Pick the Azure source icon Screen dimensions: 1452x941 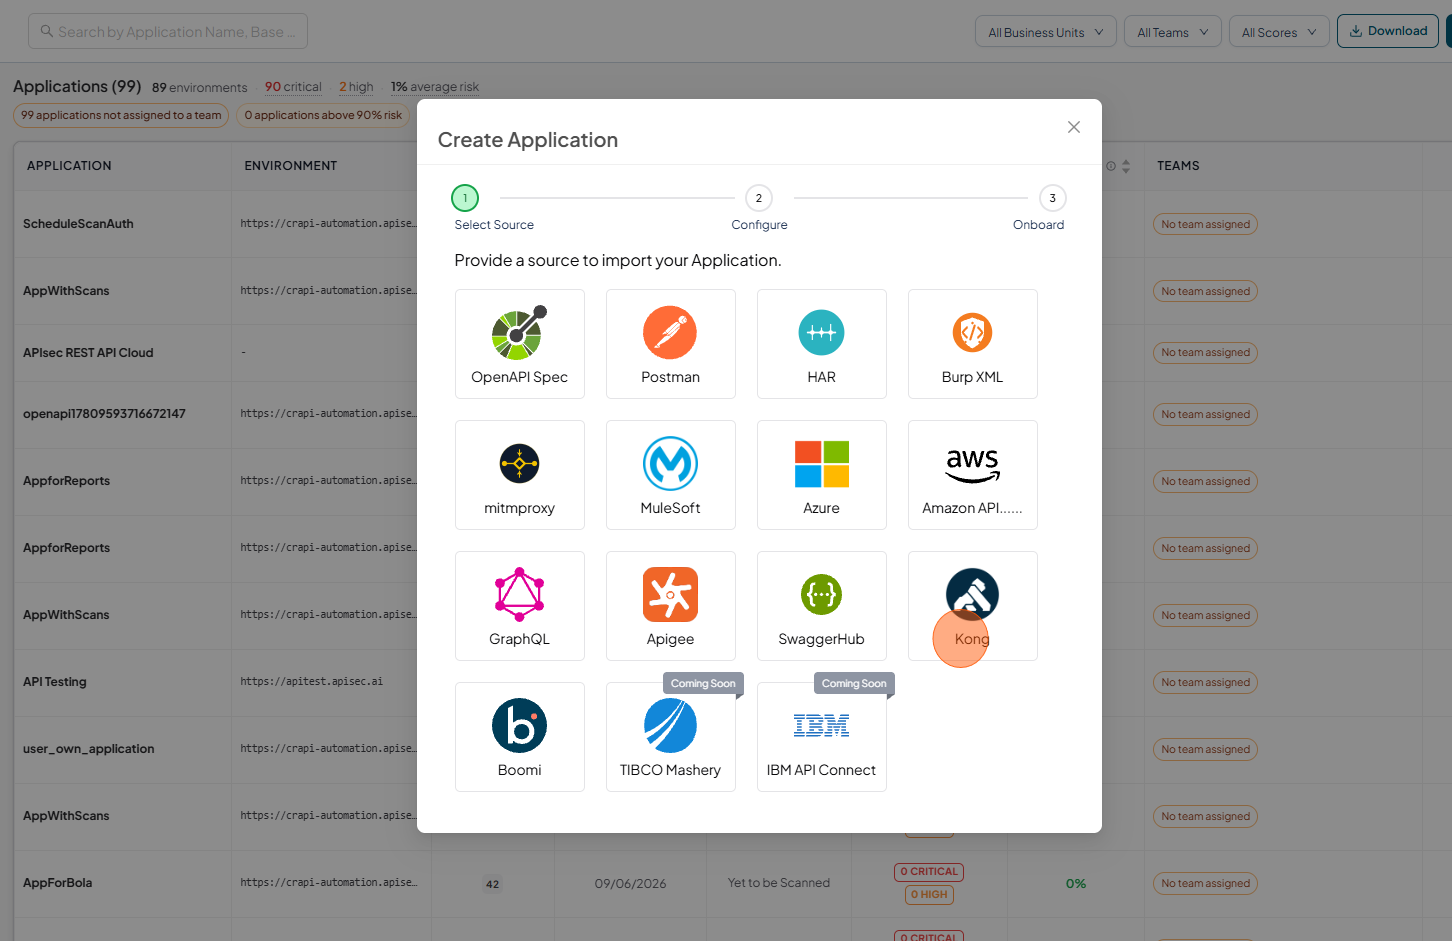[x=821, y=464]
